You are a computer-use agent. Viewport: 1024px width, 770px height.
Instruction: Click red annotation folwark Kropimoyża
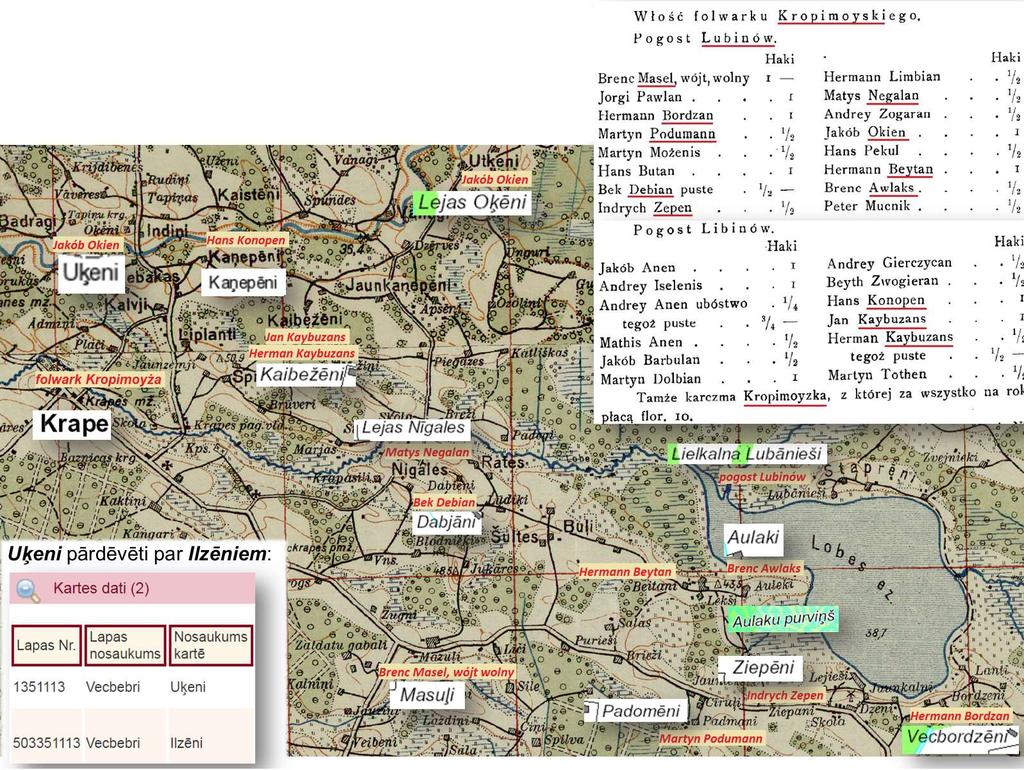coord(98,379)
